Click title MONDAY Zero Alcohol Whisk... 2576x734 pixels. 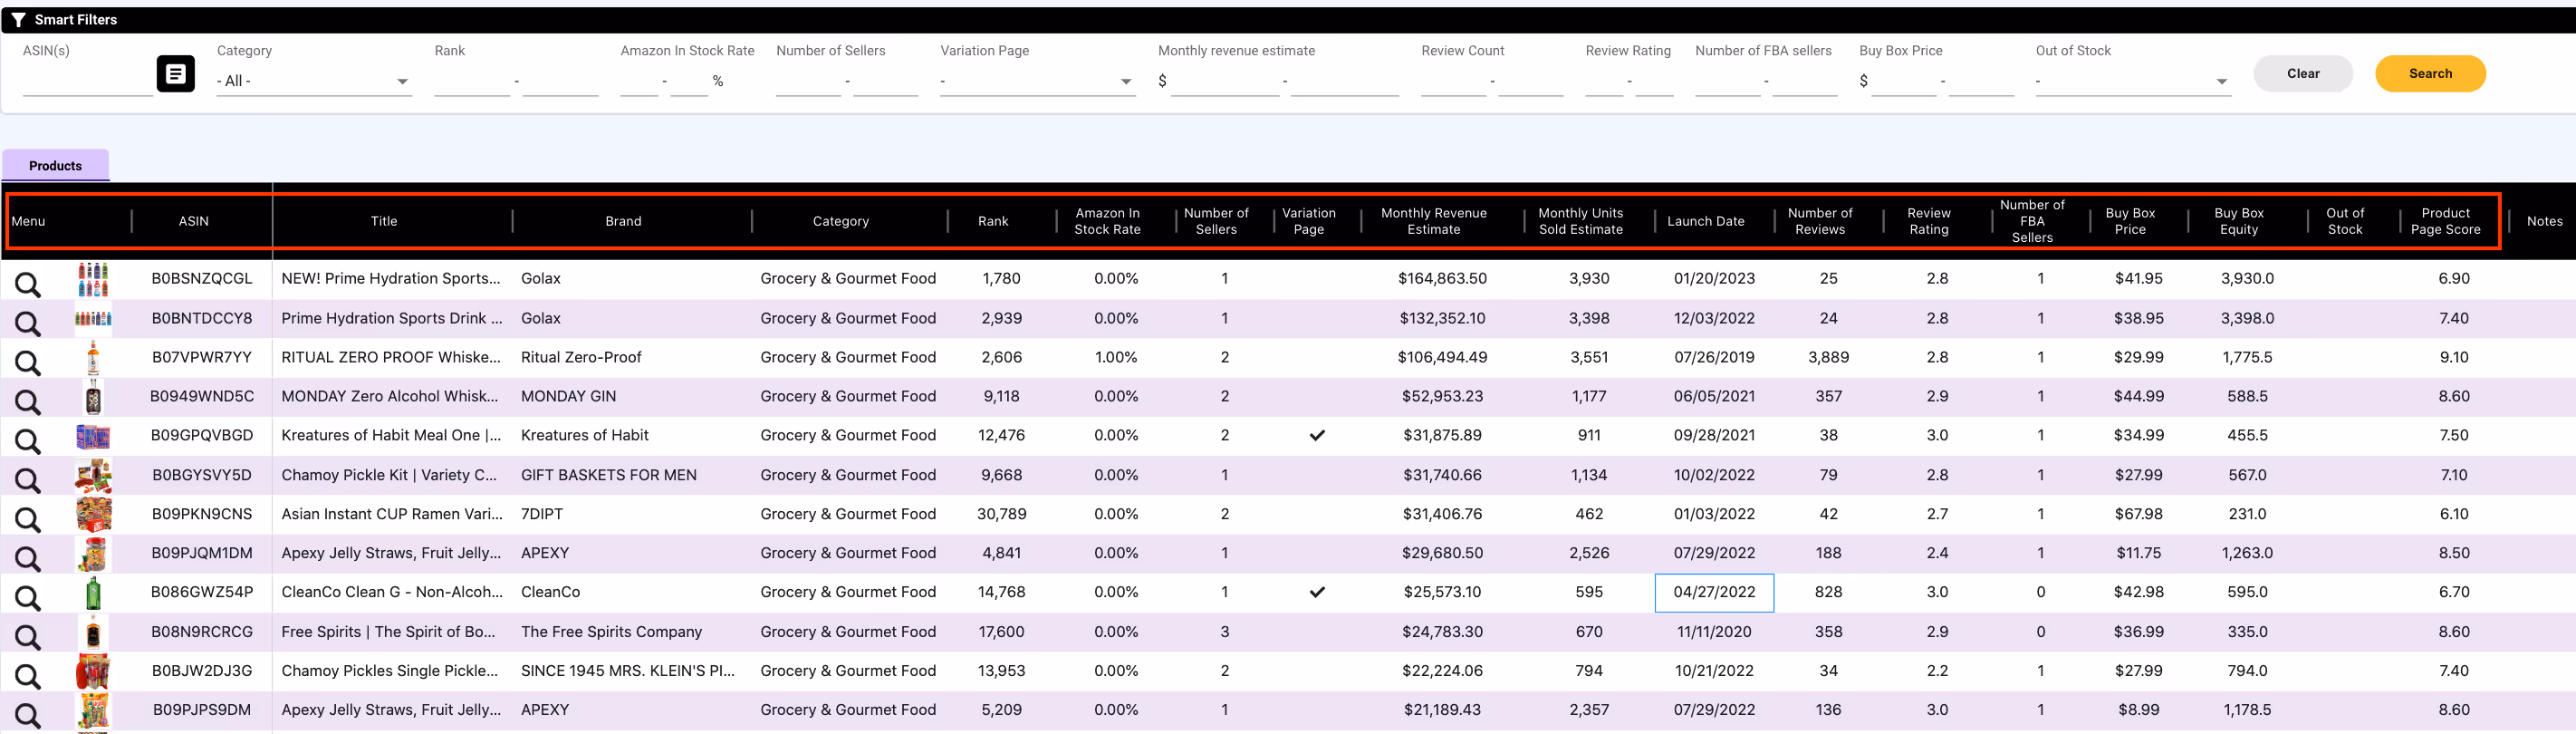tap(390, 396)
